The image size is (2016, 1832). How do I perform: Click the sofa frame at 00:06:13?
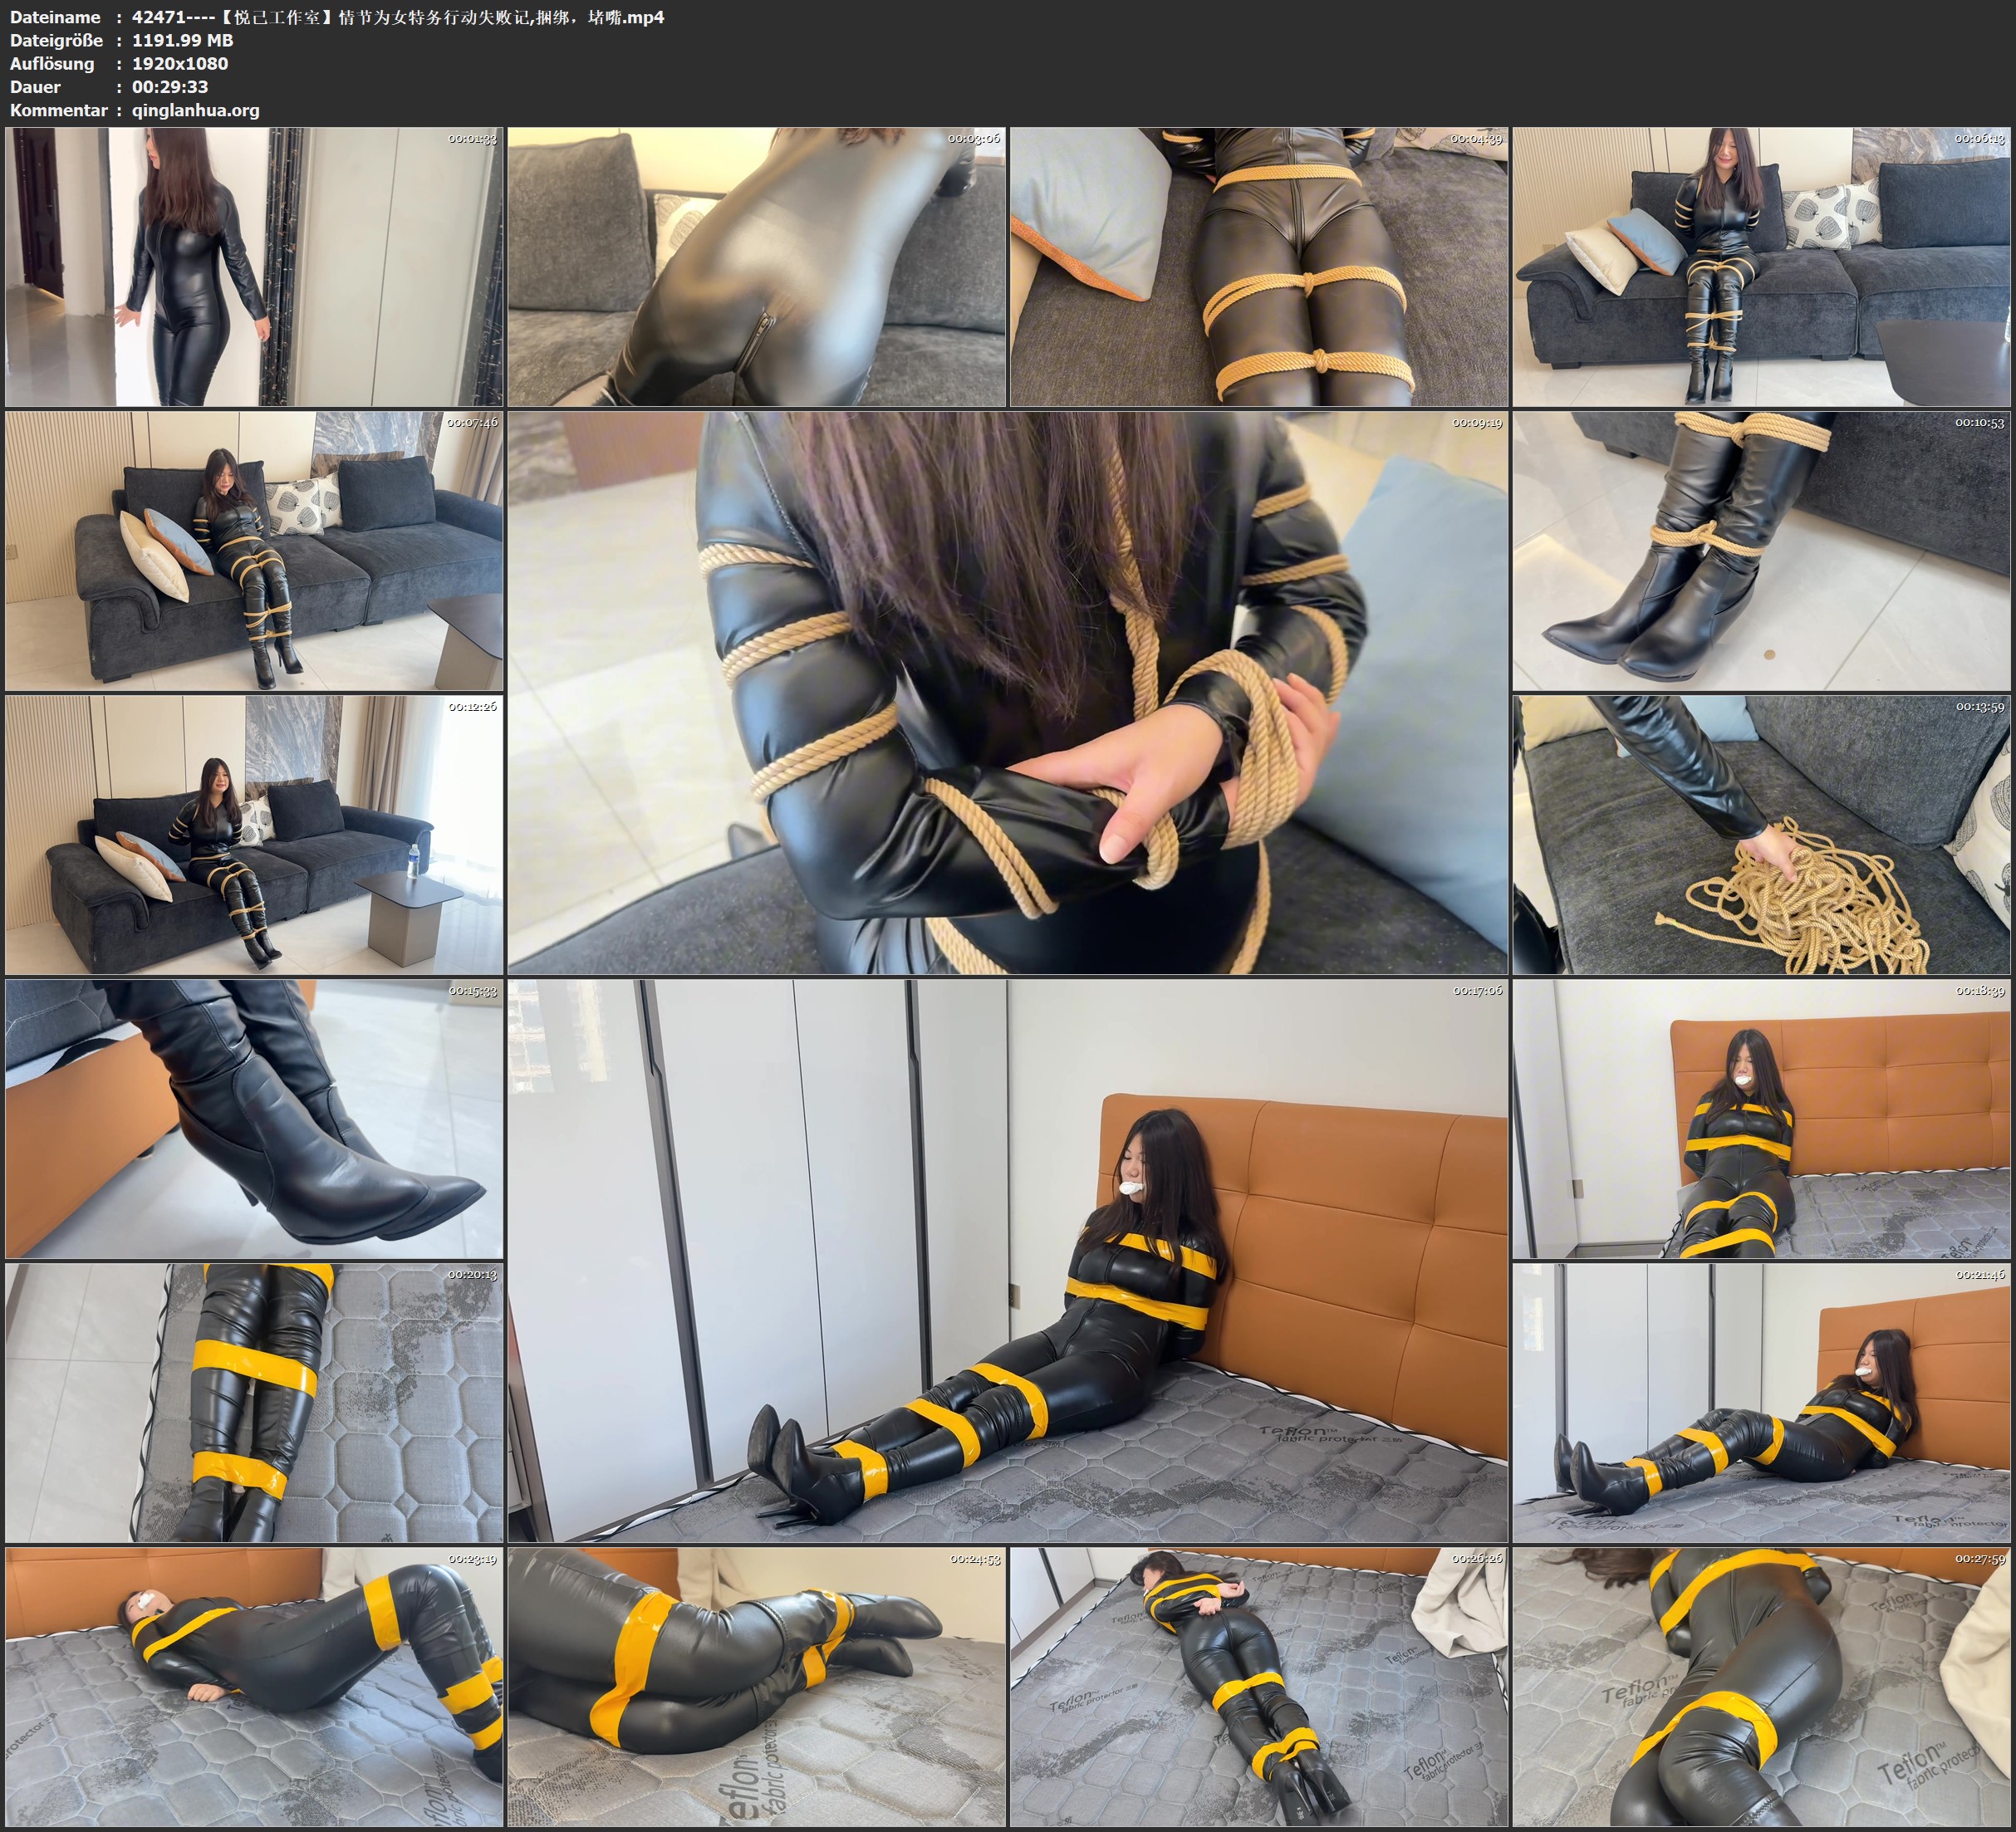point(1760,266)
